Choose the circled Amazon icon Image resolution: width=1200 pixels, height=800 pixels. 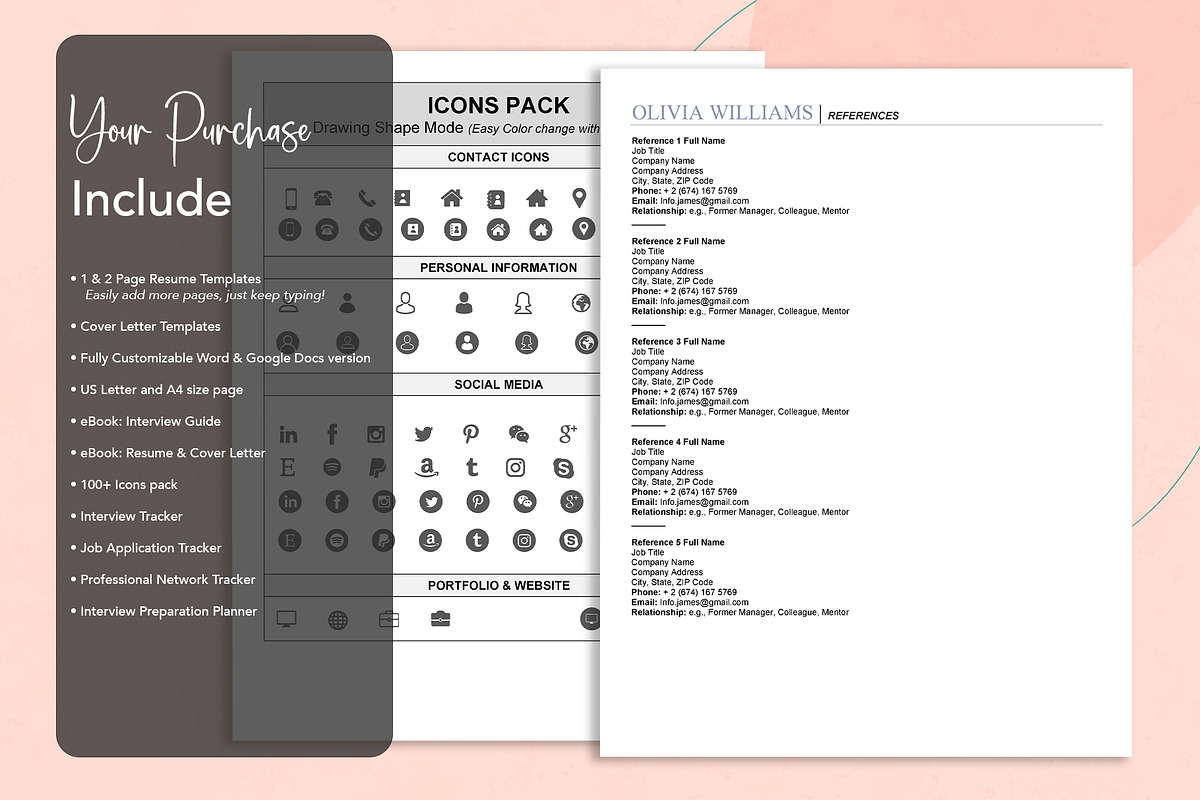point(431,541)
